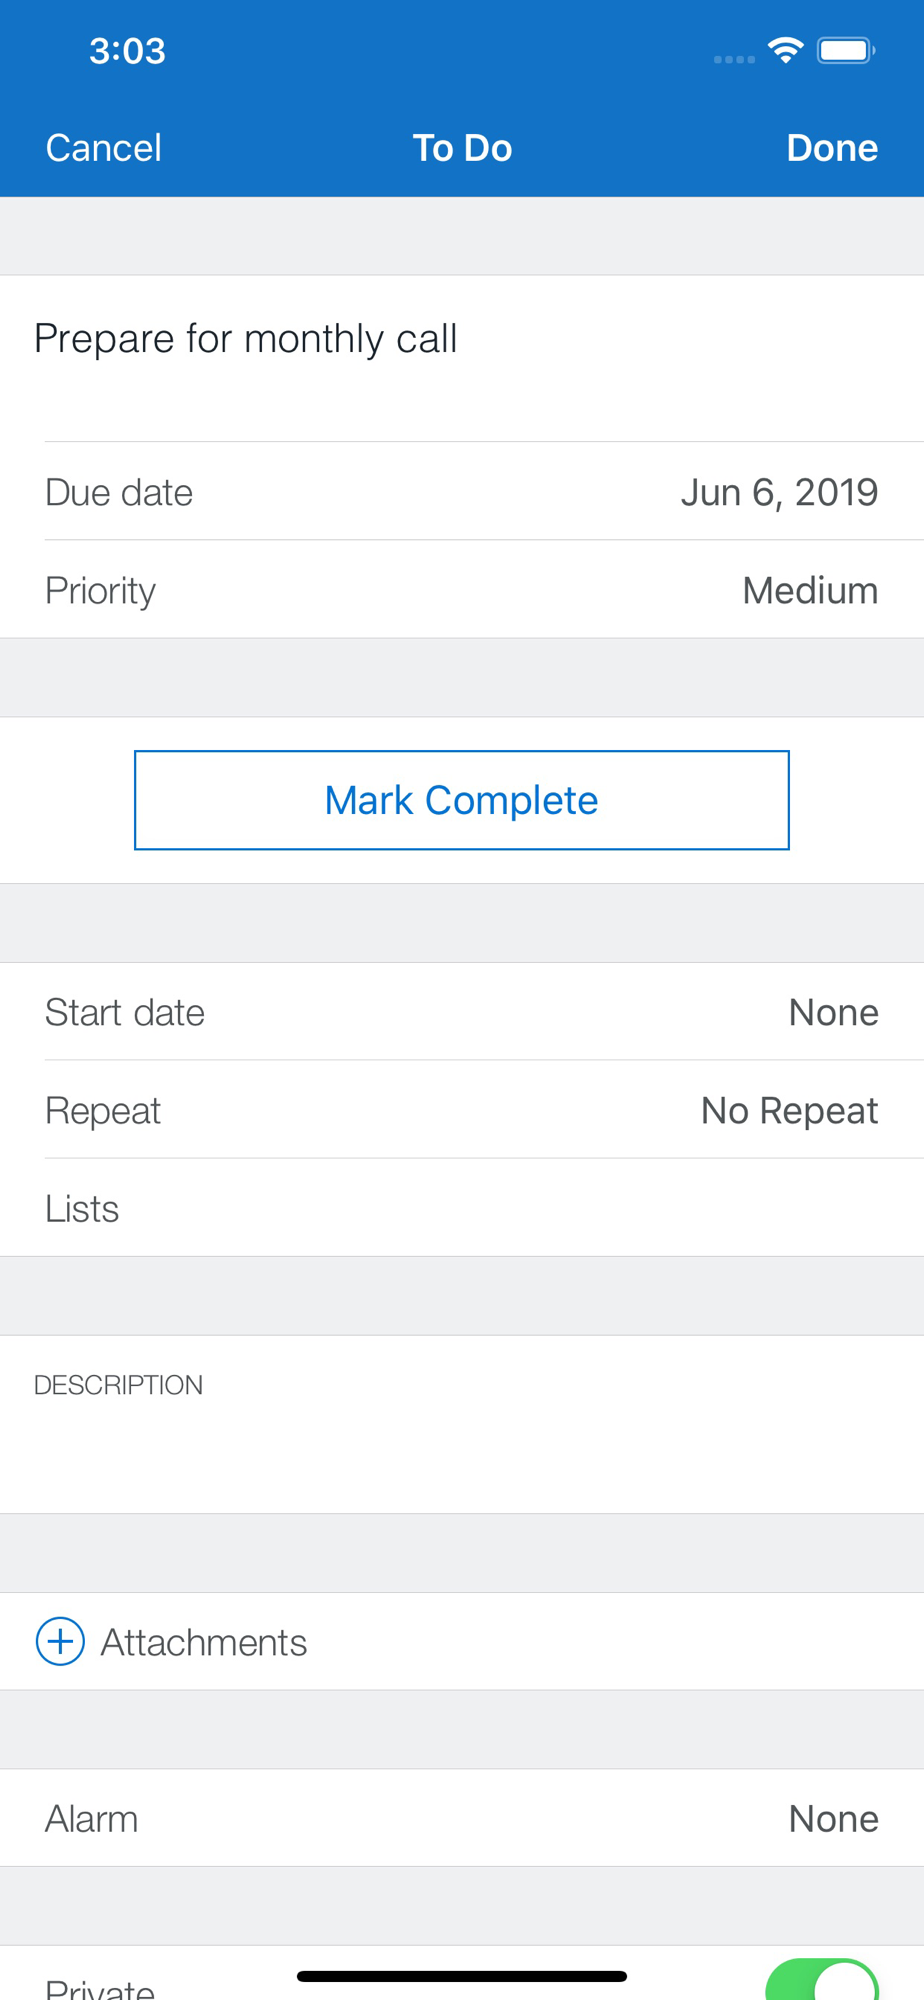Tap the Jun 6, 2019 value
The height and width of the screenshot is (2000, 924).
tap(779, 492)
